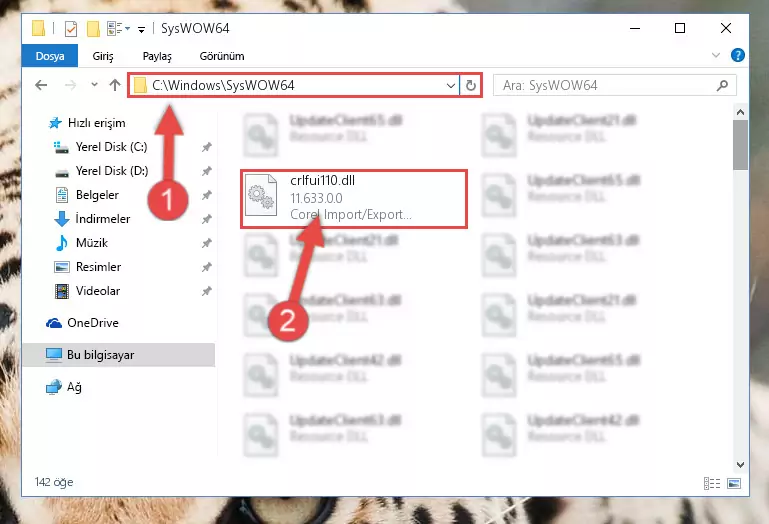Click the scroll down arrow of file list
Image resolution: width=769 pixels, height=524 pixels.
click(740, 464)
